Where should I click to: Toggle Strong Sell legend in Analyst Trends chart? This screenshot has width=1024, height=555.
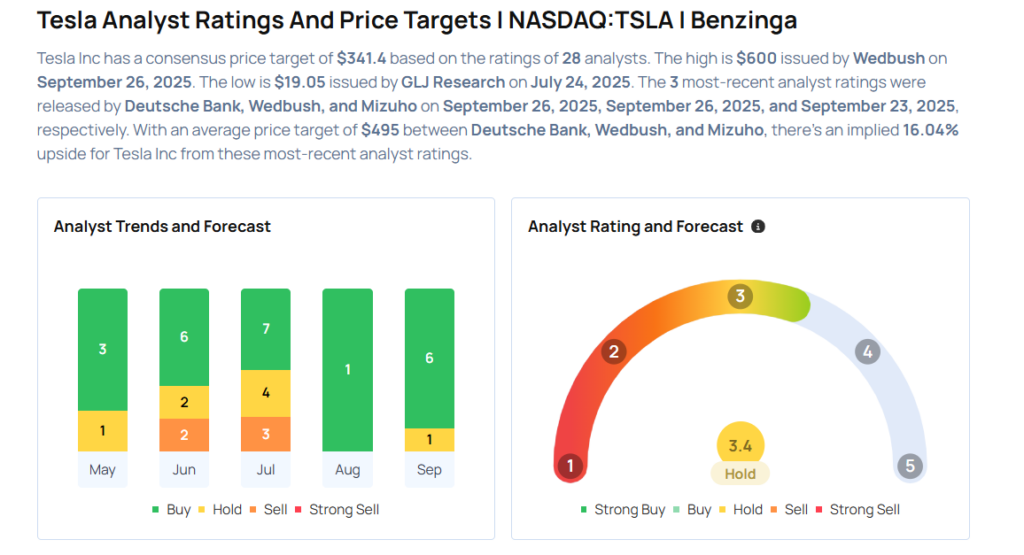[337, 510]
